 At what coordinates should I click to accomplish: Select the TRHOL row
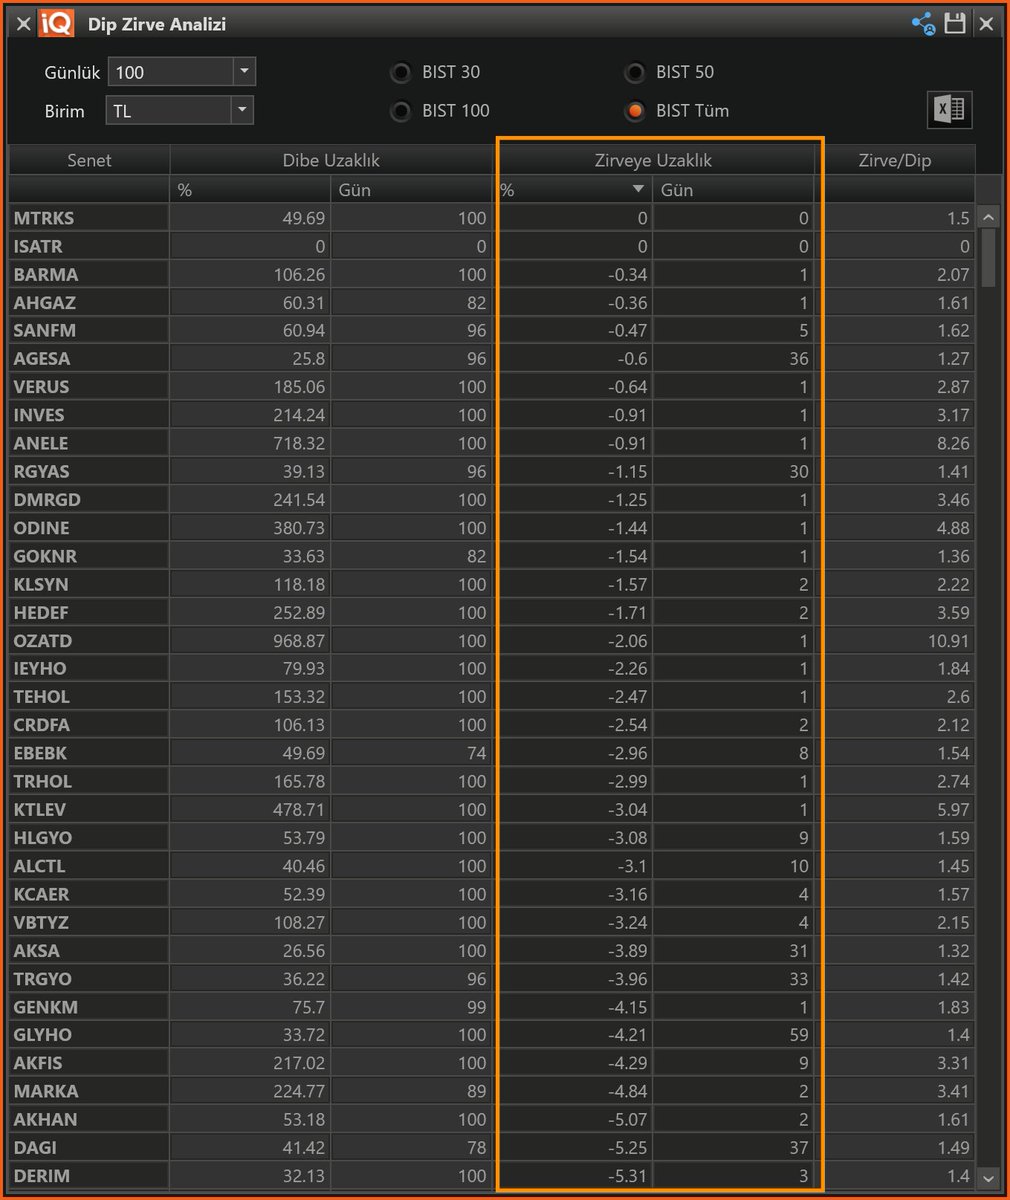[492, 781]
